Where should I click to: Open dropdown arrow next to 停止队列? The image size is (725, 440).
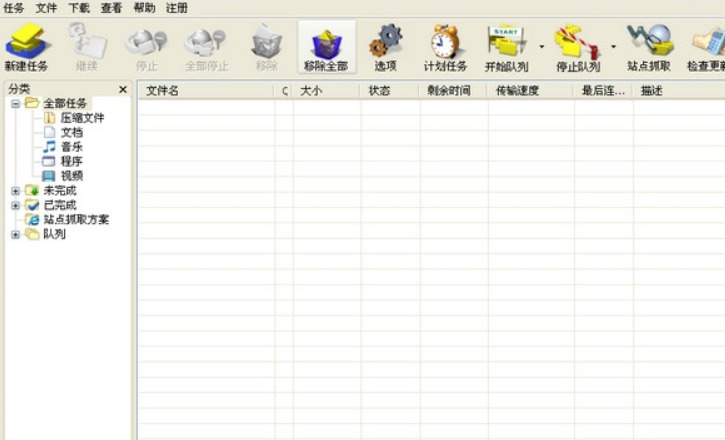tap(613, 47)
